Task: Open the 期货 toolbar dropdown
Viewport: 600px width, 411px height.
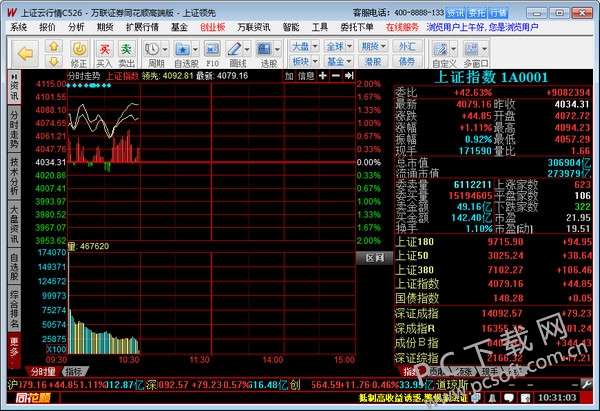Action: (373, 47)
